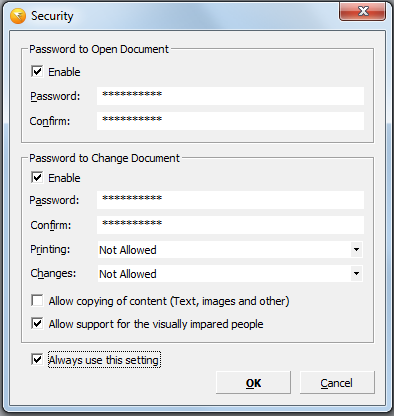Select the Changes Not Allowed combo box
The height and width of the screenshot is (416, 394).
tap(230, 274)
